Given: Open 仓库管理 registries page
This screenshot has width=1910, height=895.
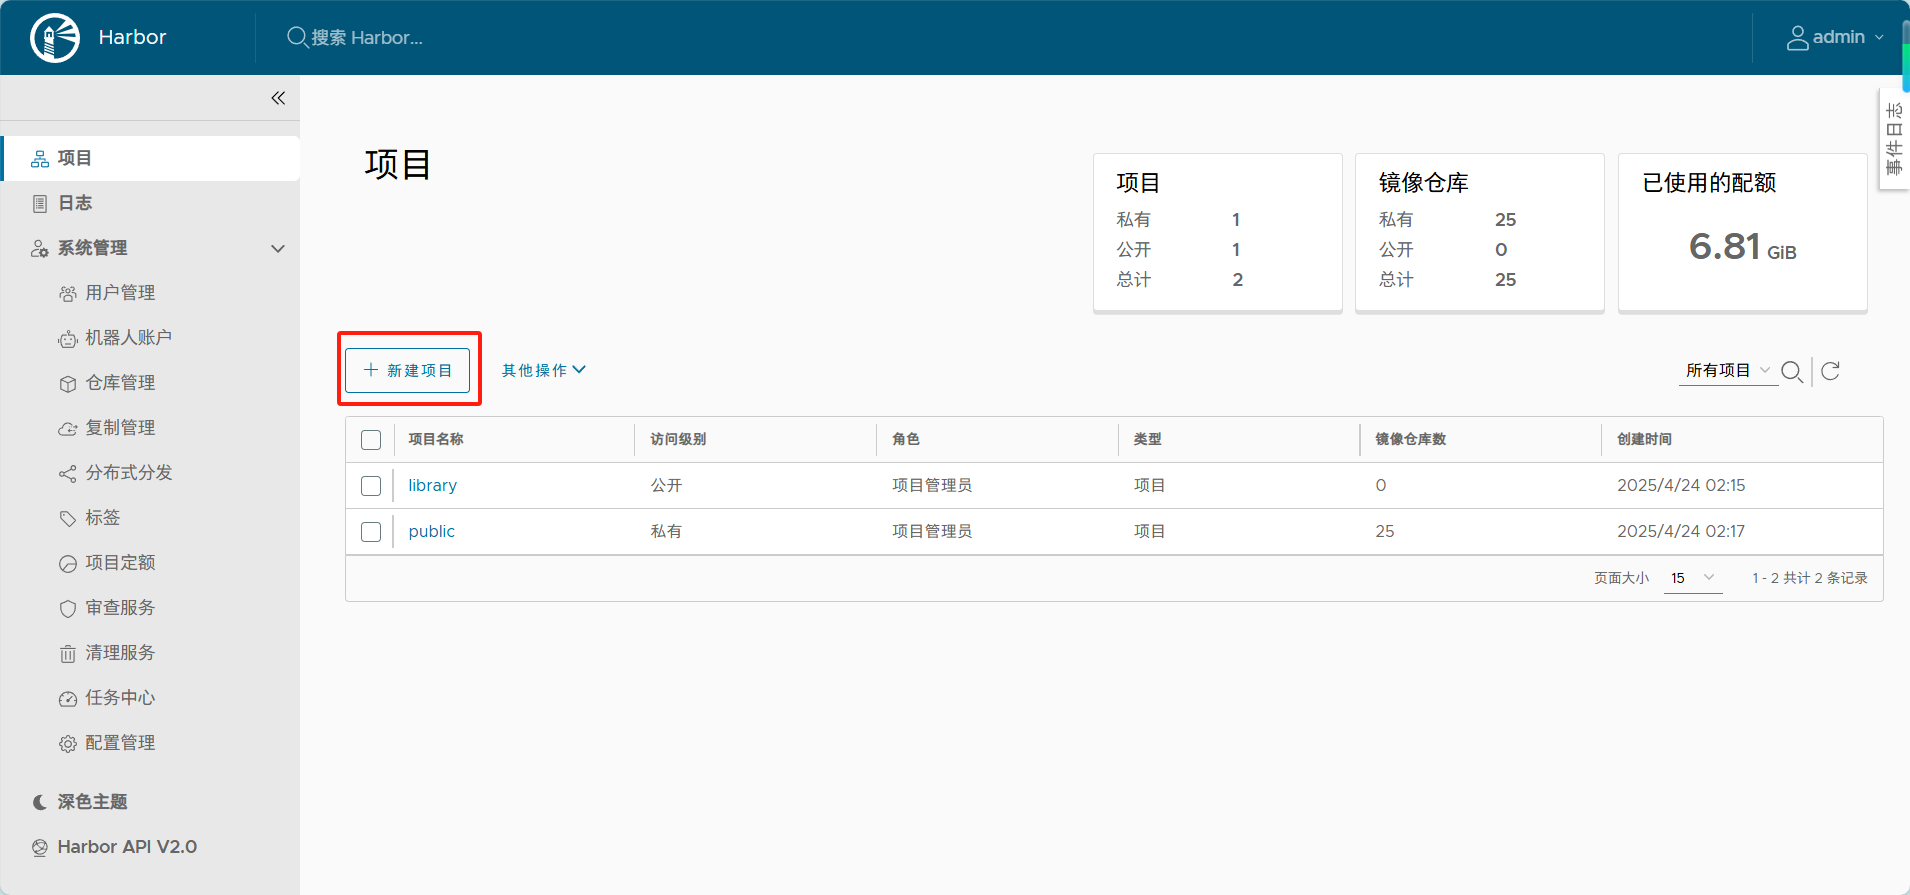Looking at the screenshot, I should pyautogui.click(x=120, y=383).
